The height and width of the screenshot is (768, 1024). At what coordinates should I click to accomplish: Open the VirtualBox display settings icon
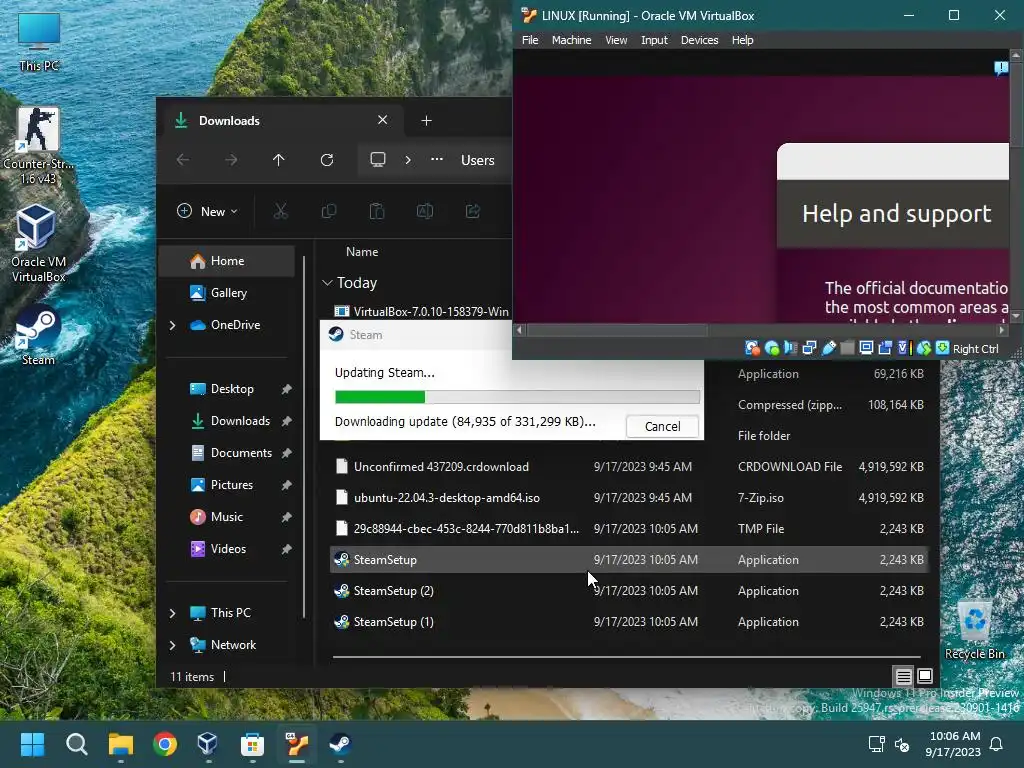pos(866,348)
